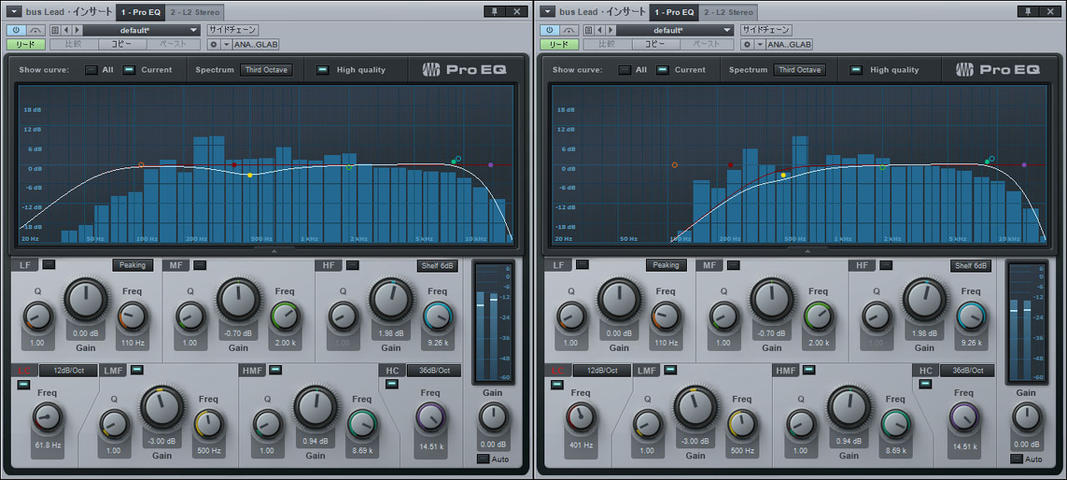Click the green リード button in left window
The image size is (1067, 480).
click(x=27, y=44)
